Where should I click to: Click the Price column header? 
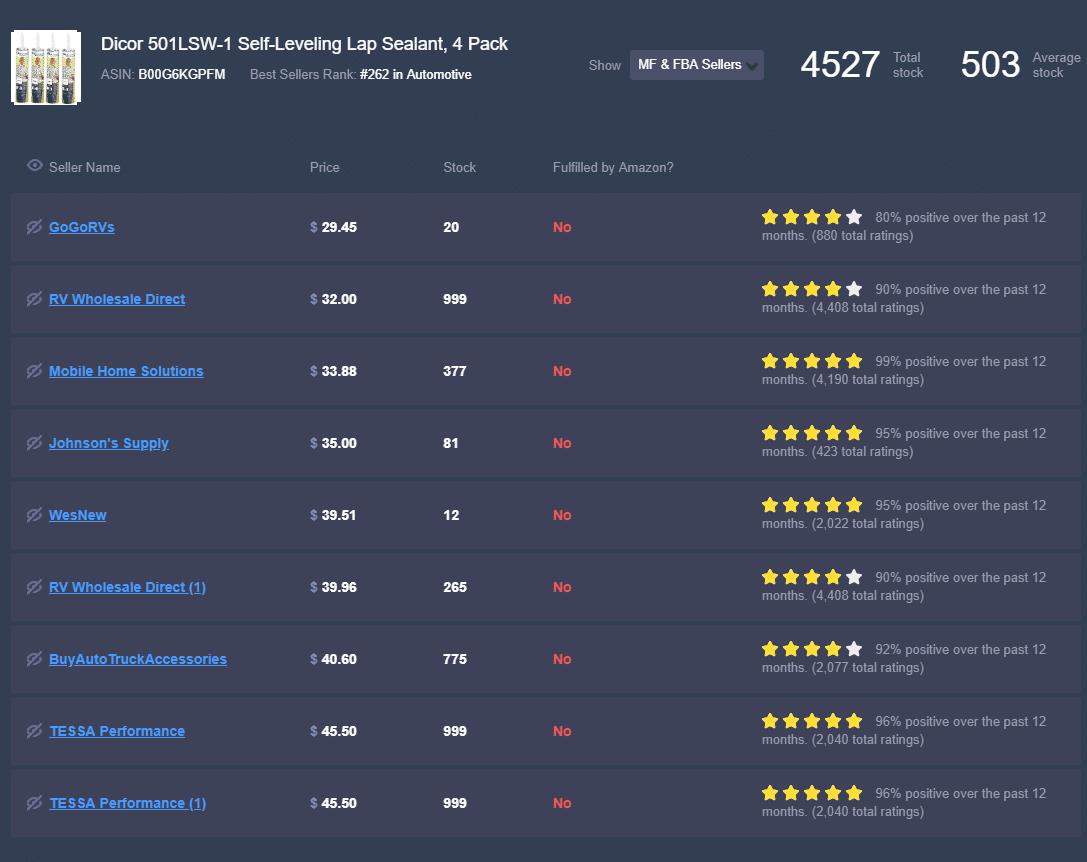tap(324, 168)
